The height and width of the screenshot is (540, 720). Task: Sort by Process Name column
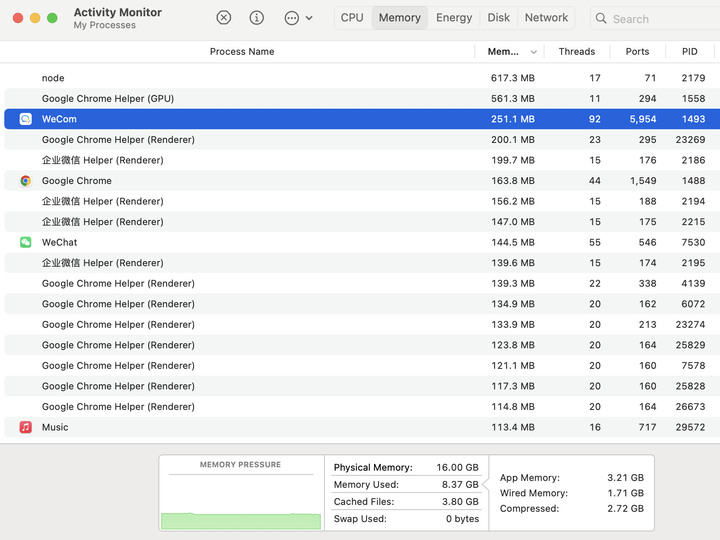coord(242,51)
